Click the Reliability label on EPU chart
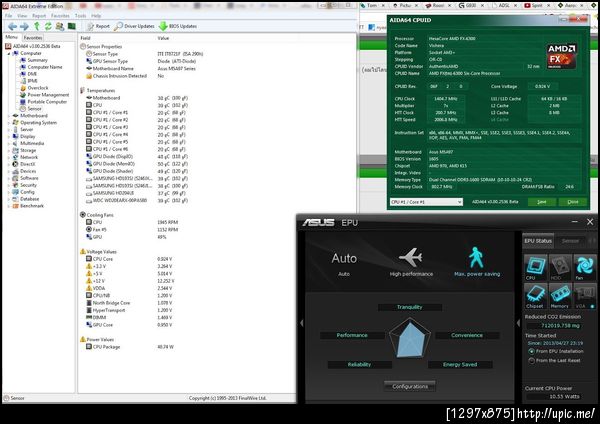The height and width of the screenshot is (424, 600). [x=359, y=364]
